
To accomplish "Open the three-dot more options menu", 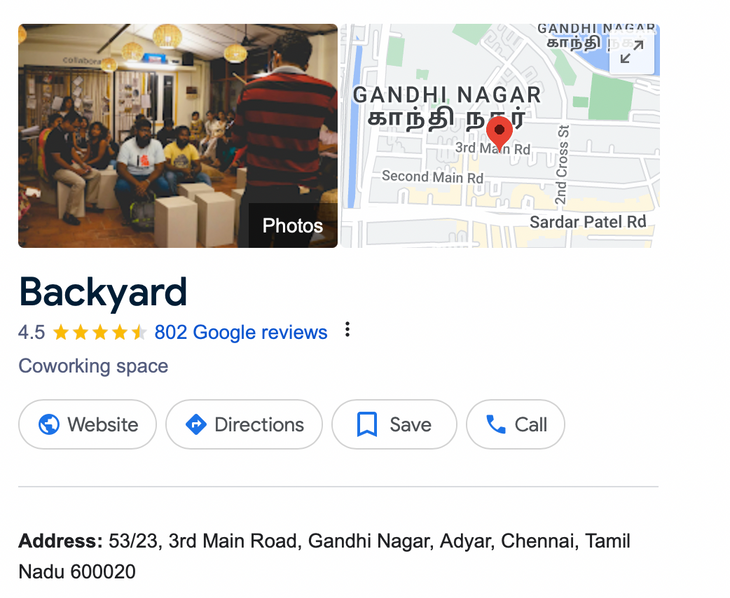I will [347, 329].
